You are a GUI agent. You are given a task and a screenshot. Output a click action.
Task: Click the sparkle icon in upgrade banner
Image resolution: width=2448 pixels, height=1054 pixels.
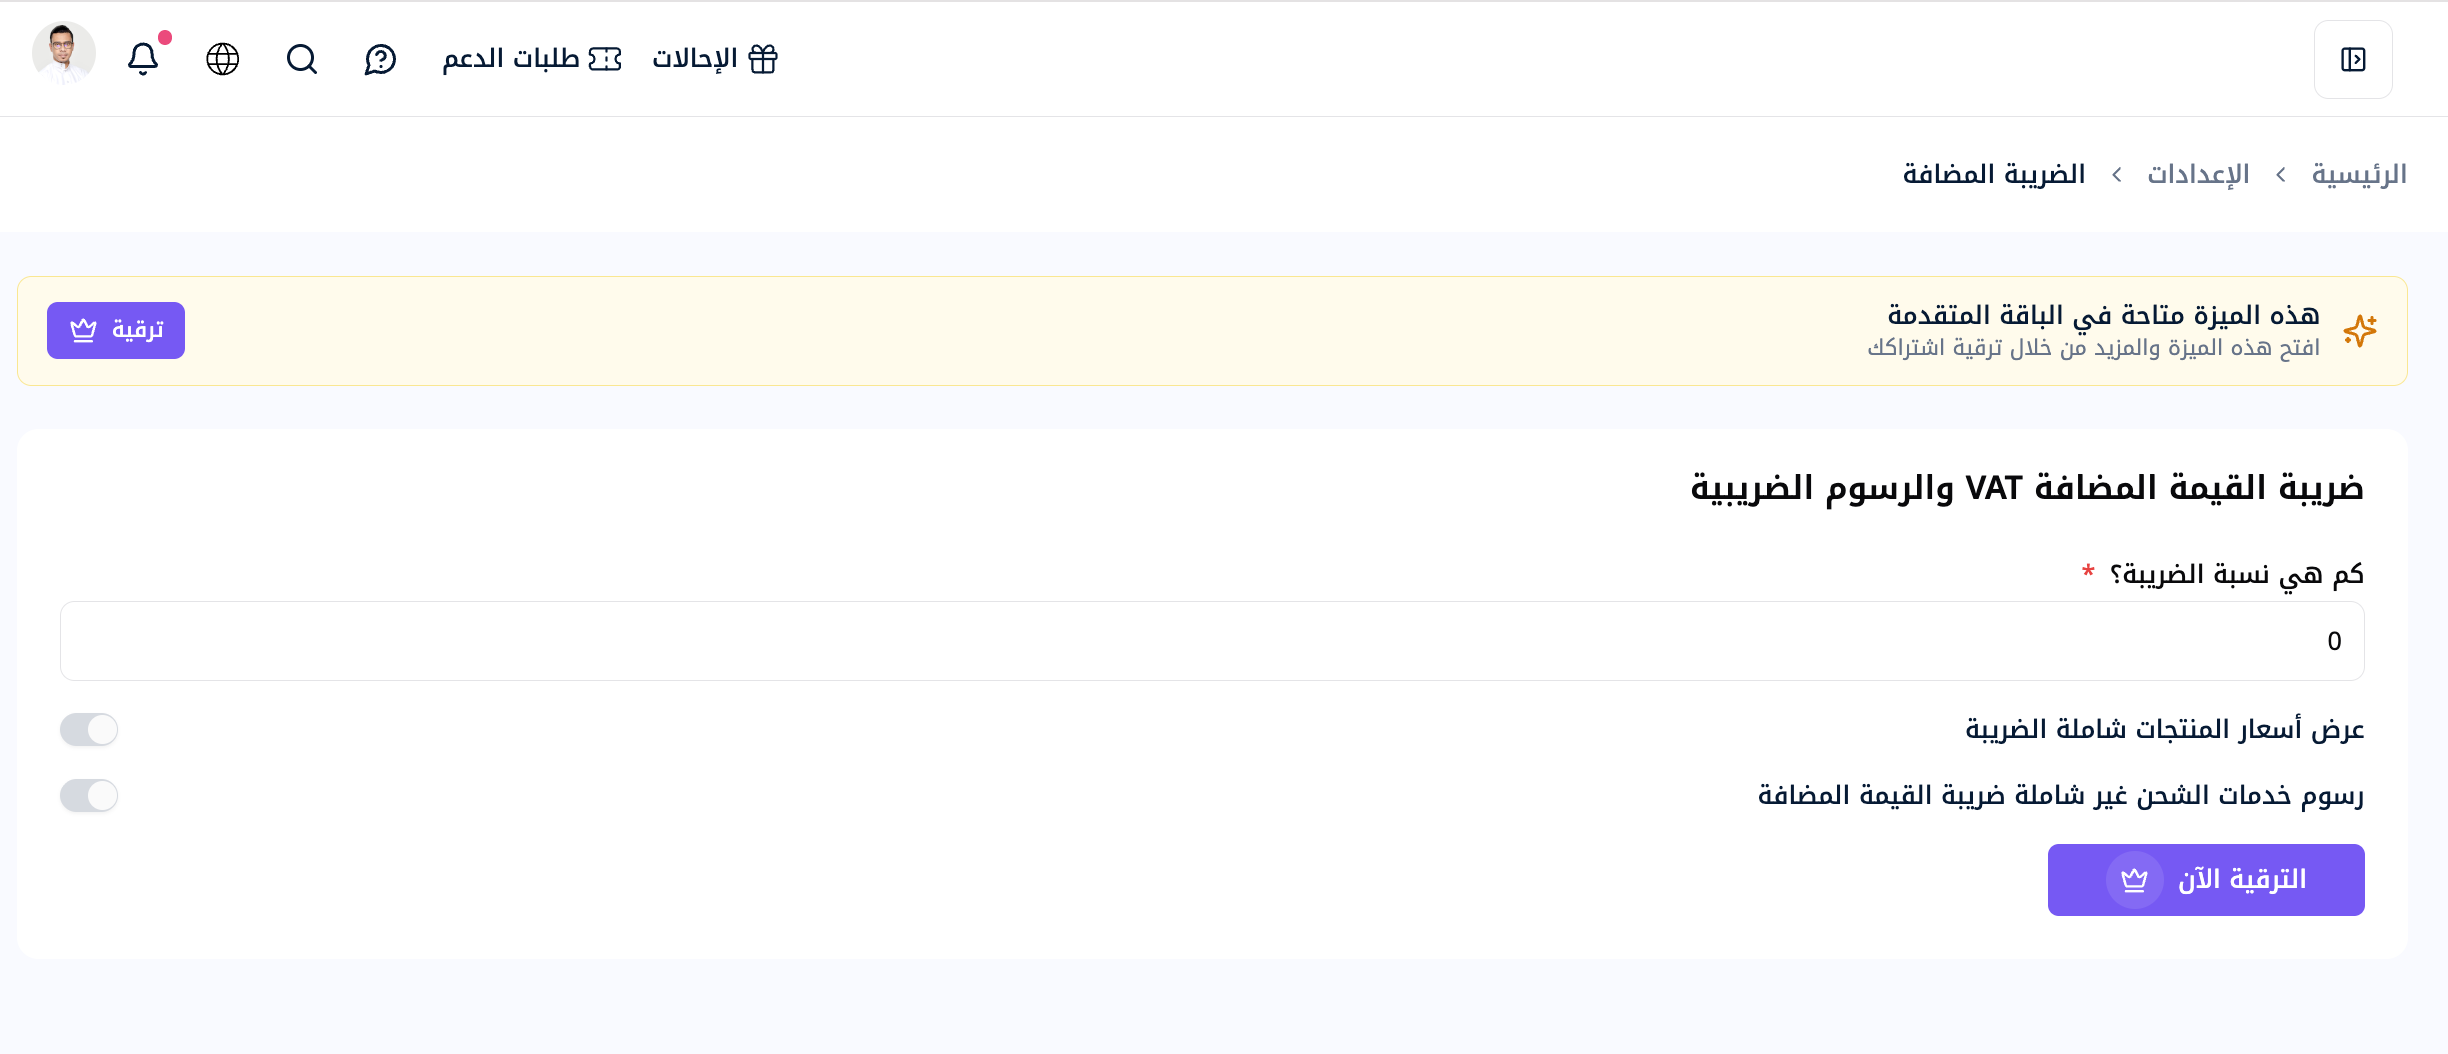(2360, 331)
